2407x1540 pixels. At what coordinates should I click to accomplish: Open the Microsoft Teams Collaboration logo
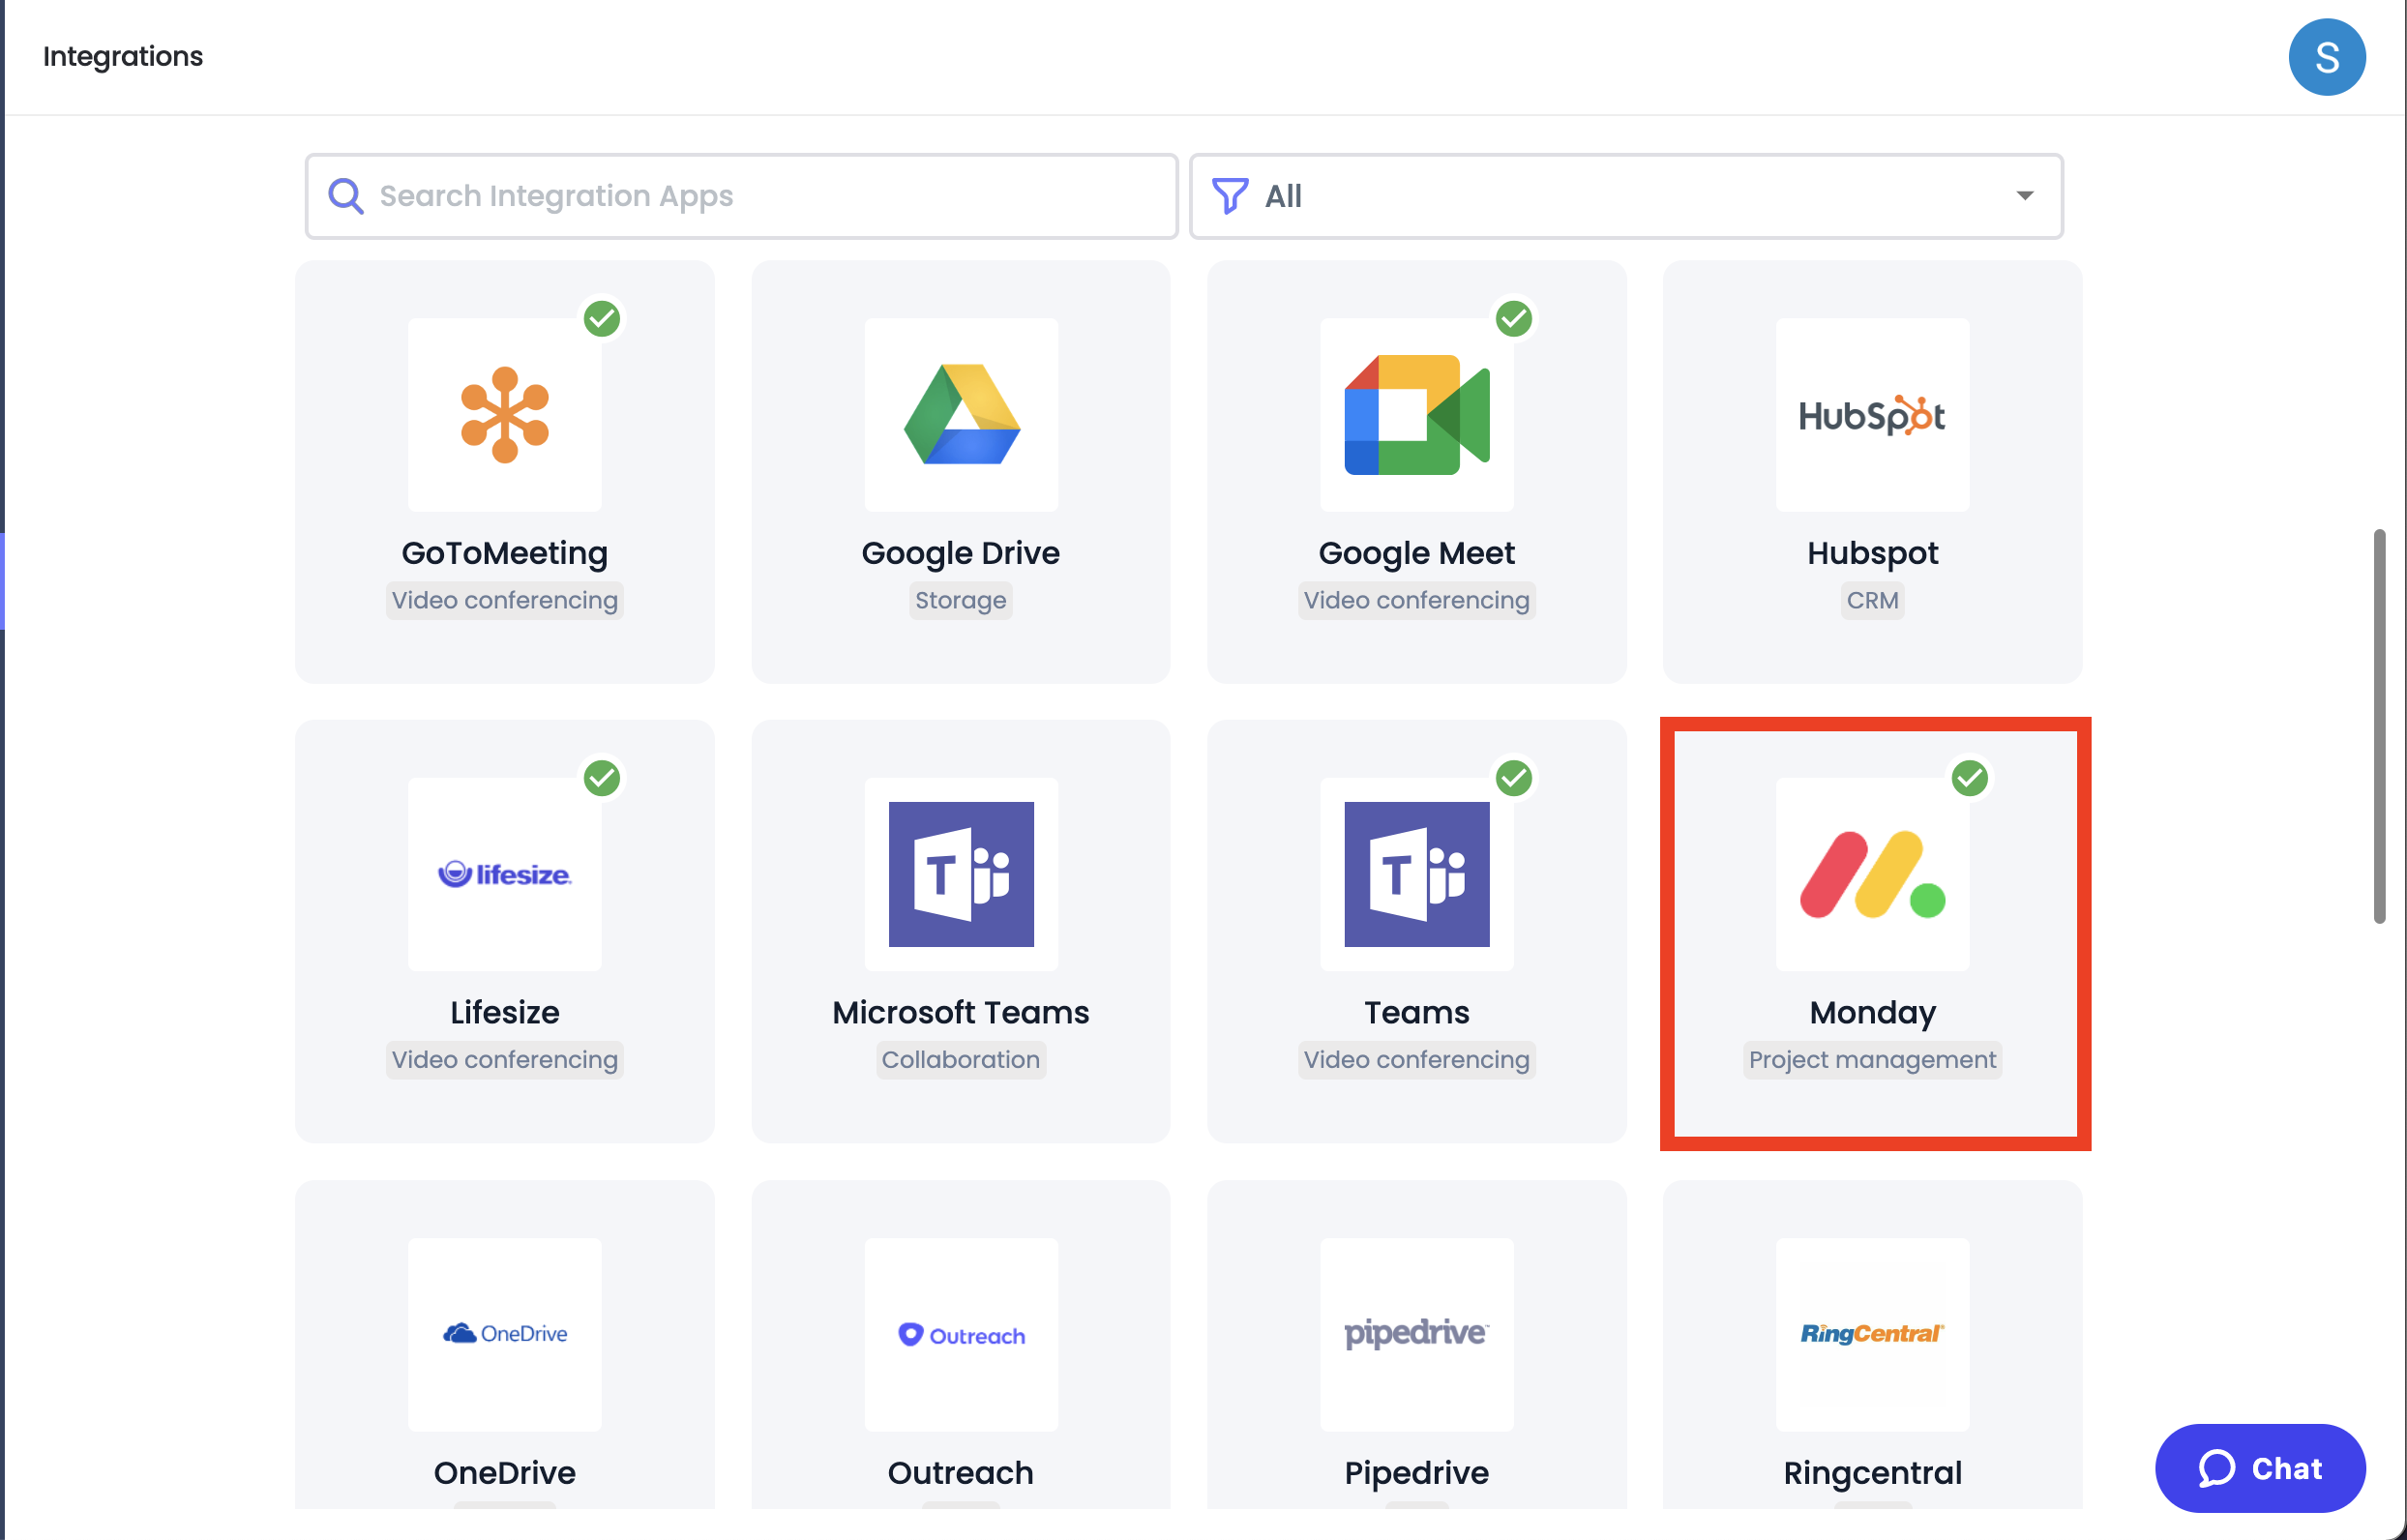click(961, 874)
